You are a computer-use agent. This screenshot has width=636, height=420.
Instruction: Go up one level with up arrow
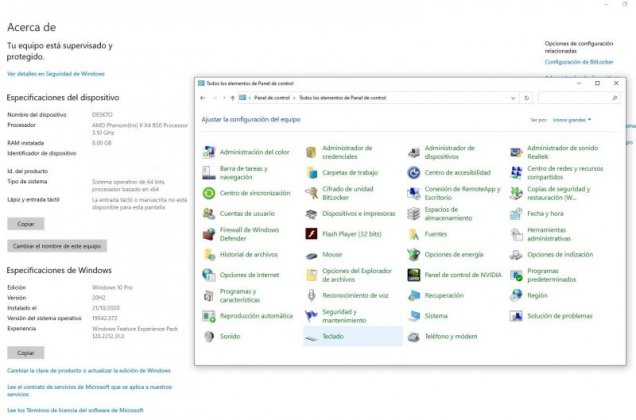[232, 98]
